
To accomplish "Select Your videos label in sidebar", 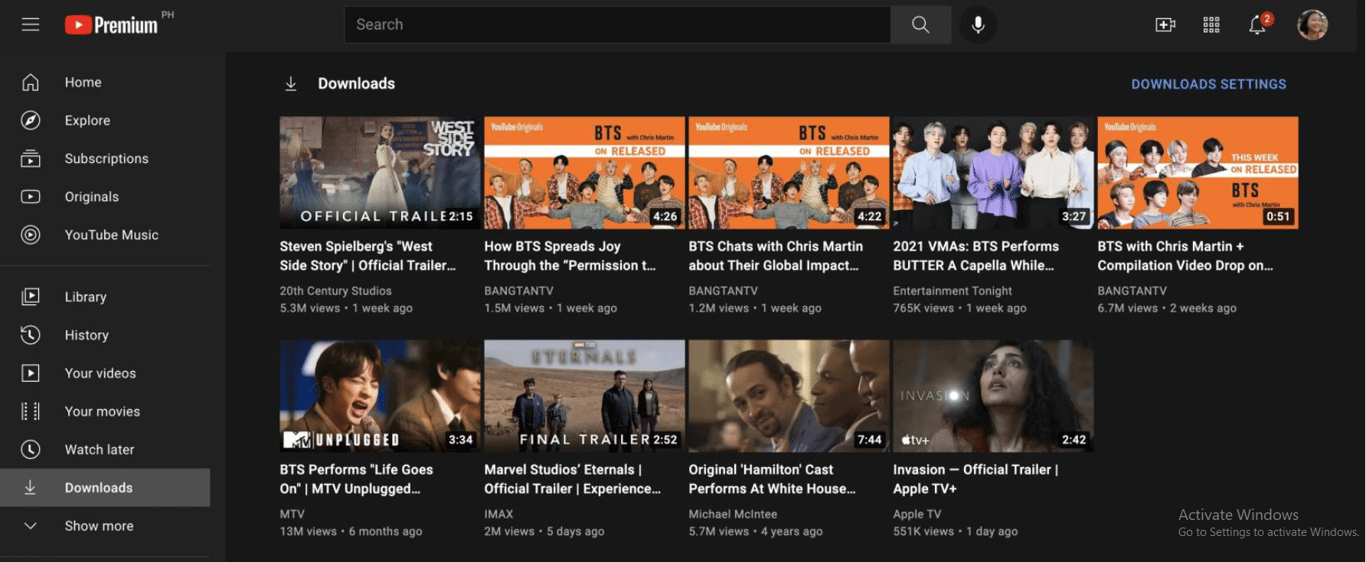I will pos(100,373).
